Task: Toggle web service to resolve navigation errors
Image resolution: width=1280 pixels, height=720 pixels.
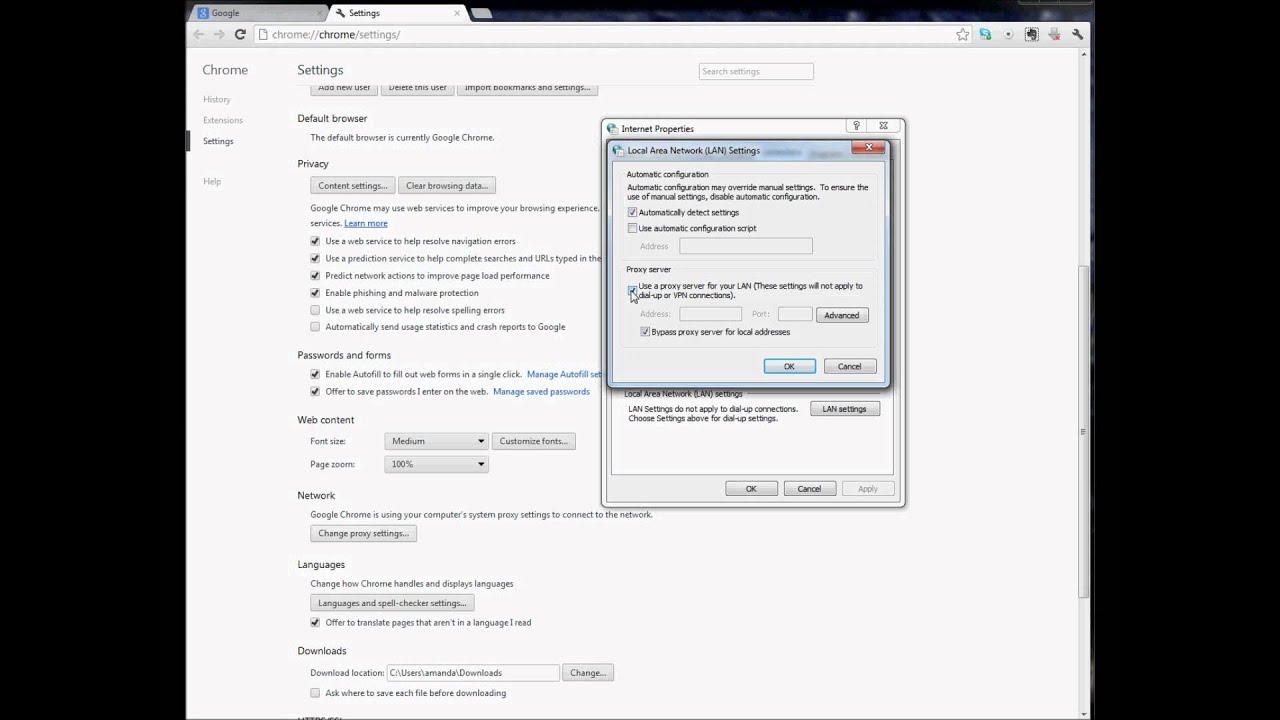Action: [315, 241]
